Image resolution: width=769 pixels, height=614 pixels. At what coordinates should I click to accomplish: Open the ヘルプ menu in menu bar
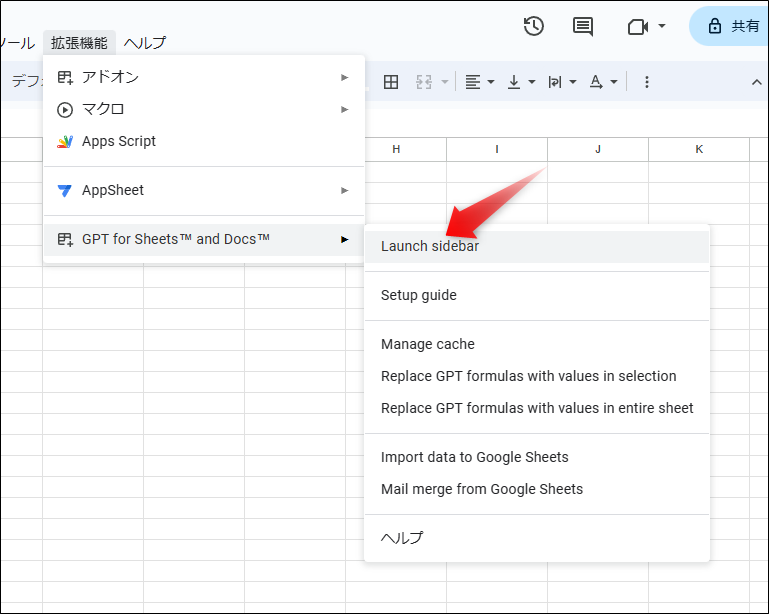pyautogui.click(x=145, y=43)
